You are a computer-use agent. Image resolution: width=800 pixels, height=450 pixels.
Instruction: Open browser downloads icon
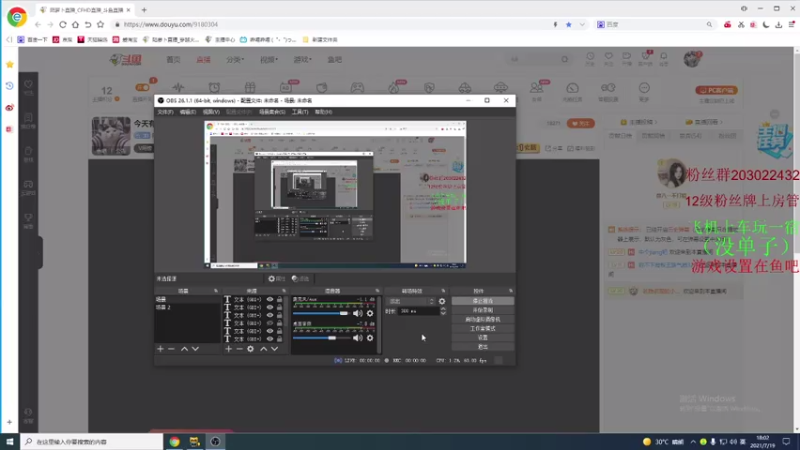pyautogui.click(x=779, y=24)
